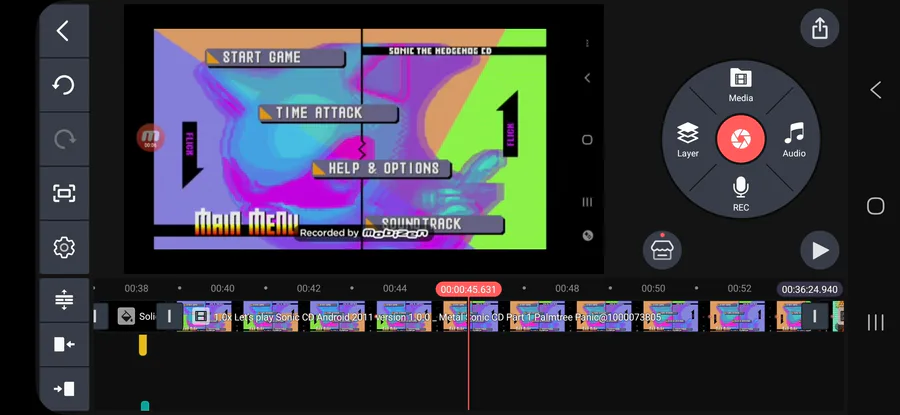The image size is (900, 415).
Task: Go back using the top-left arrow
Action: [63, 31]
